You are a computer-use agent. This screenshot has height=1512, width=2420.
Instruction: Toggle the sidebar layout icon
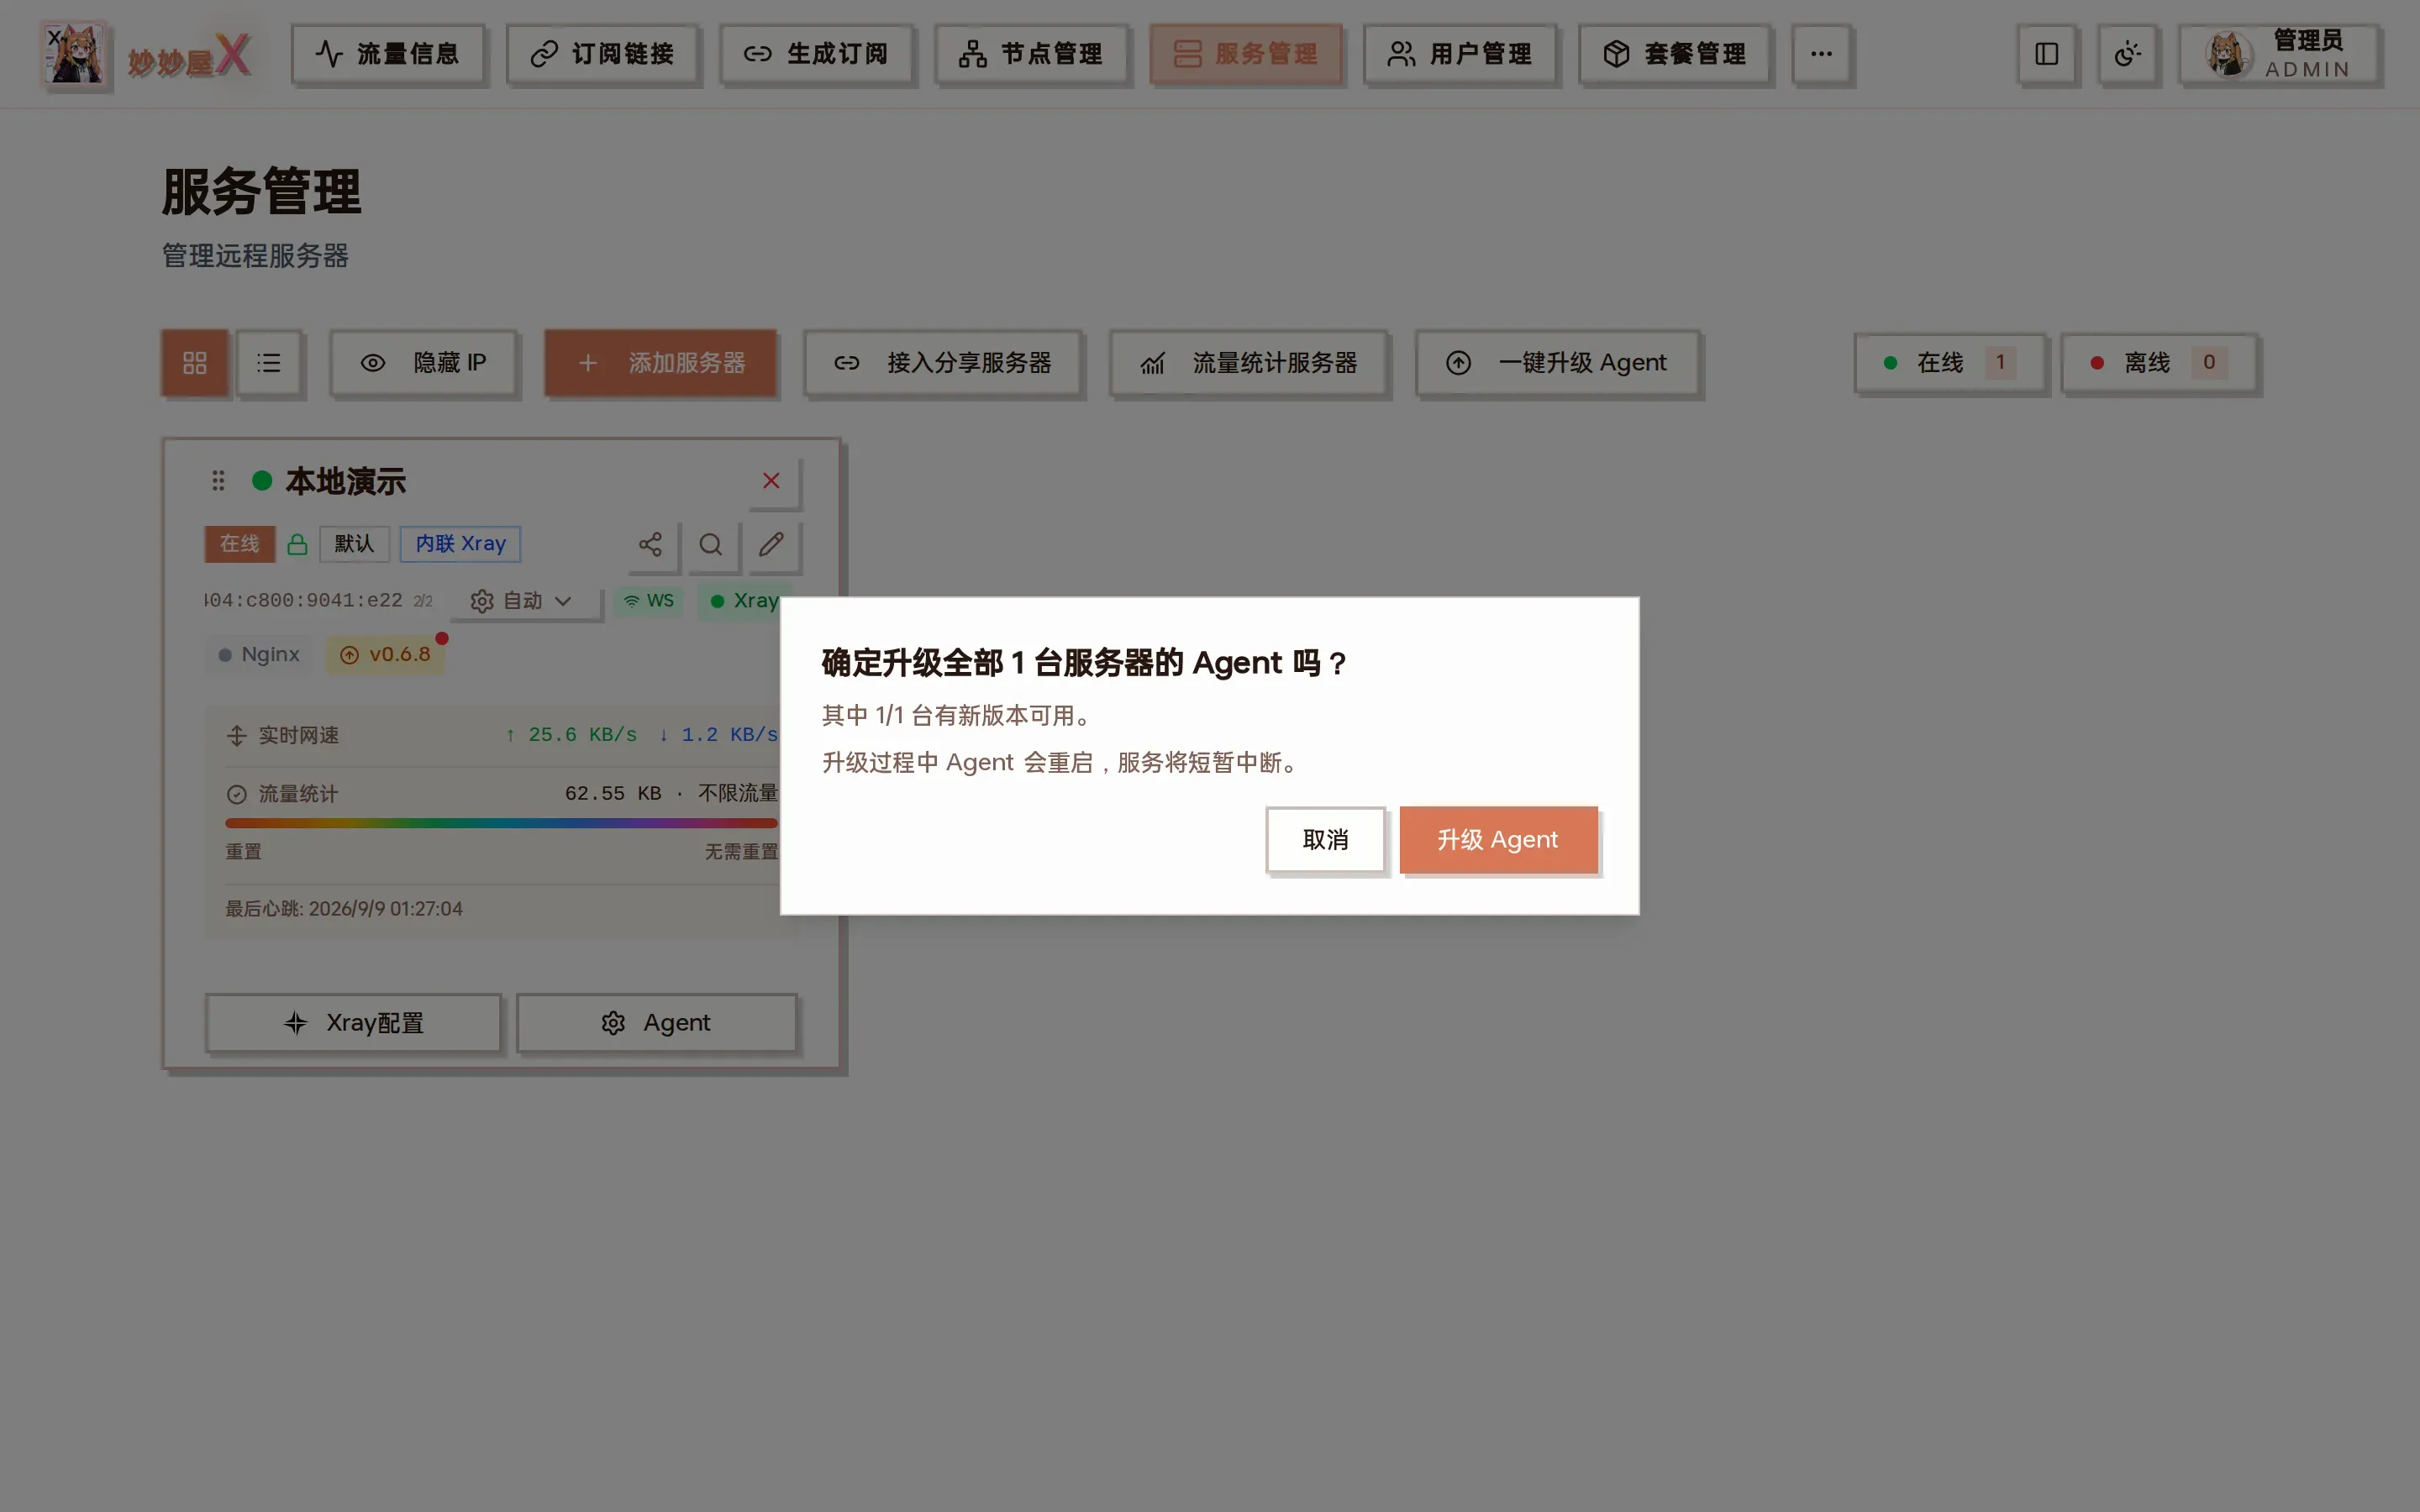(2046, 54)
